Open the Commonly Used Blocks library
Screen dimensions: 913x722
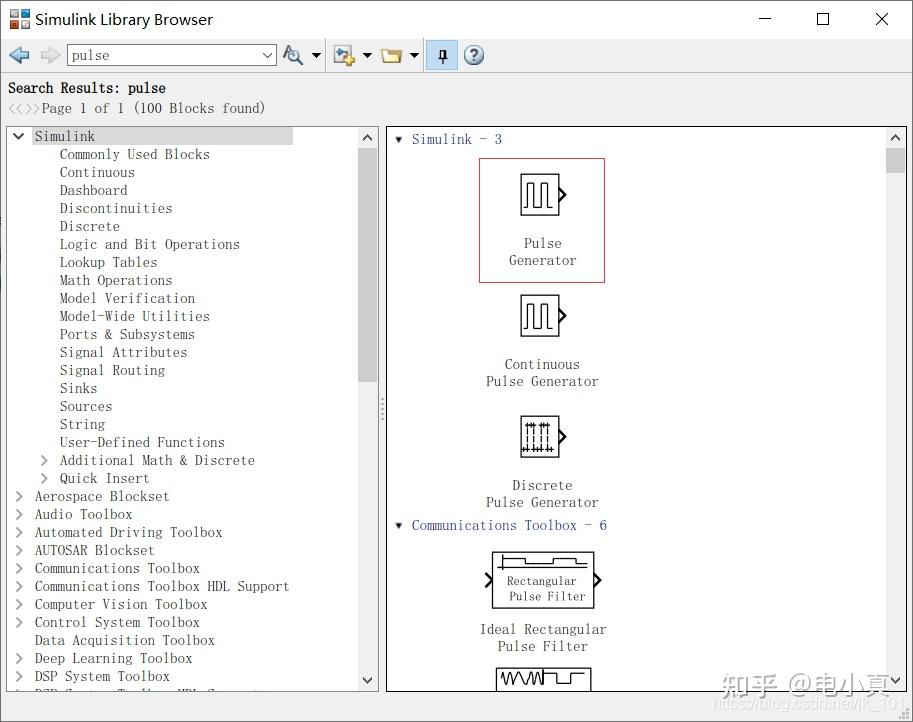[134, 154]
